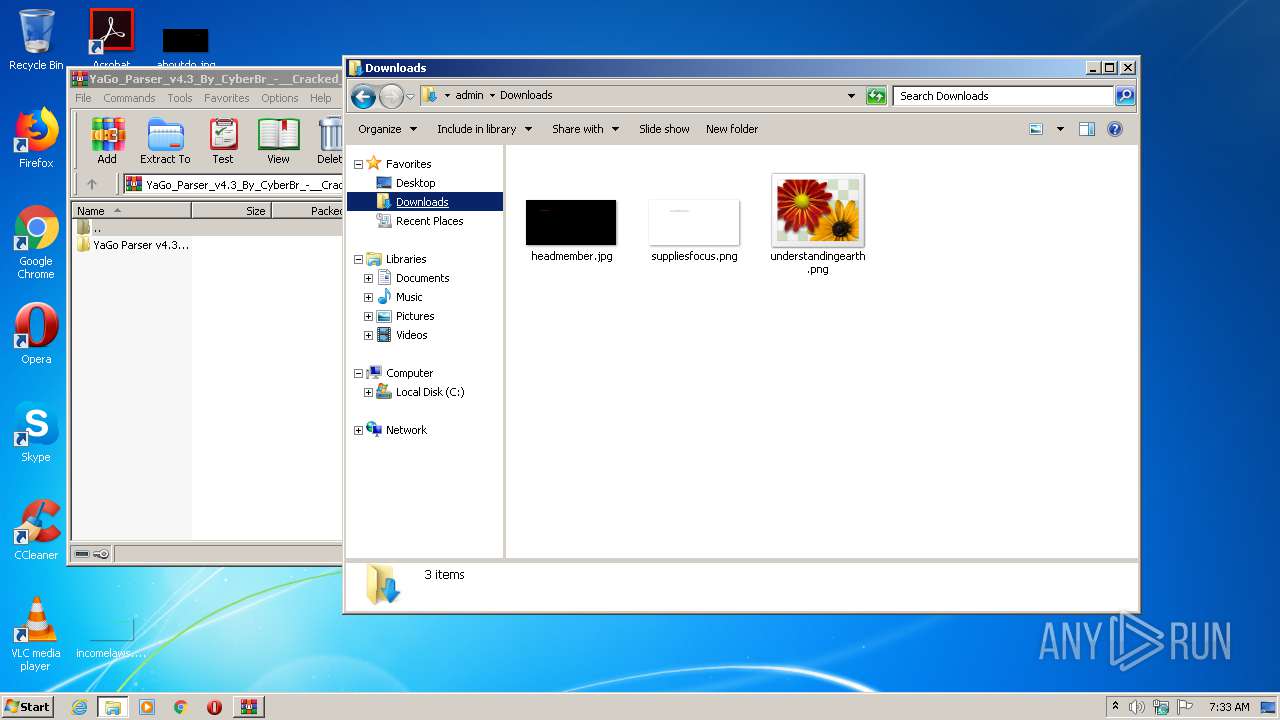The width and height of the screenshot is (1280, 720).
Task: Select Skype desktop shortcut
Action: click(36, 432)
